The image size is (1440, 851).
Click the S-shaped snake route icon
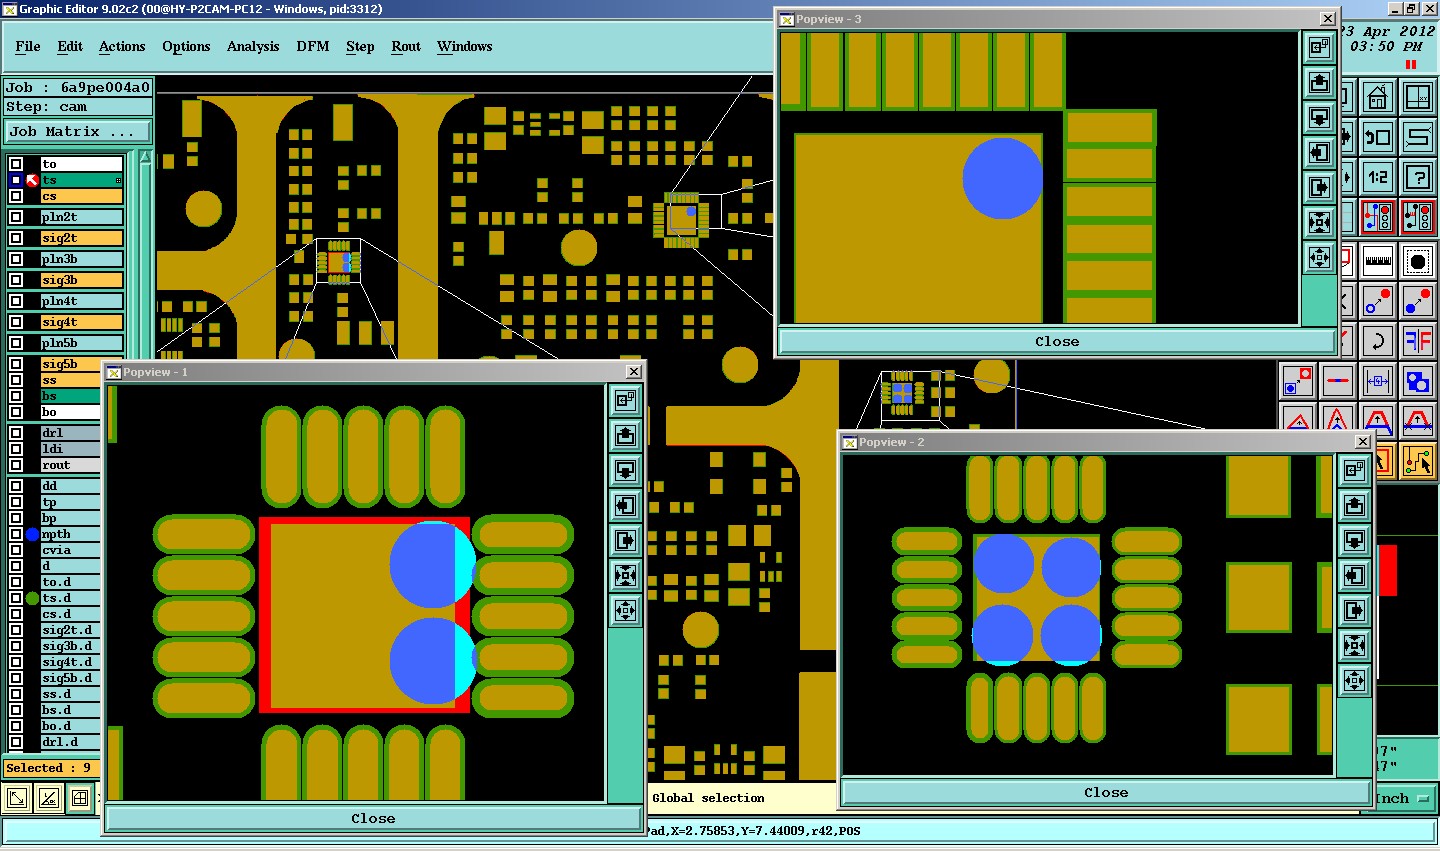pyautogui.click(x=1418, y=138)
